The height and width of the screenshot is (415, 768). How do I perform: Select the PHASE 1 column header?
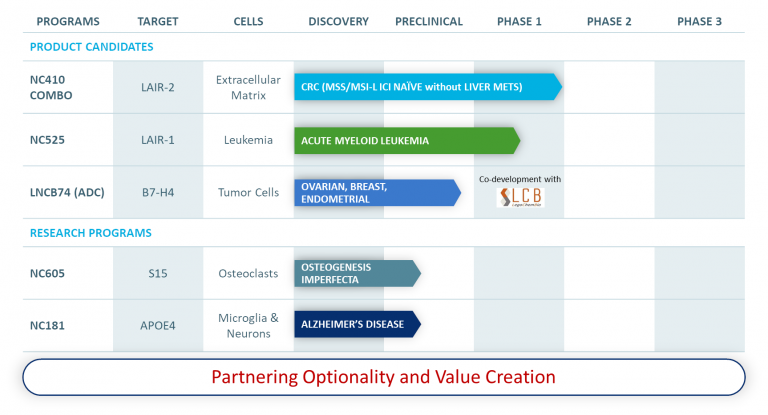coord(519,22)
